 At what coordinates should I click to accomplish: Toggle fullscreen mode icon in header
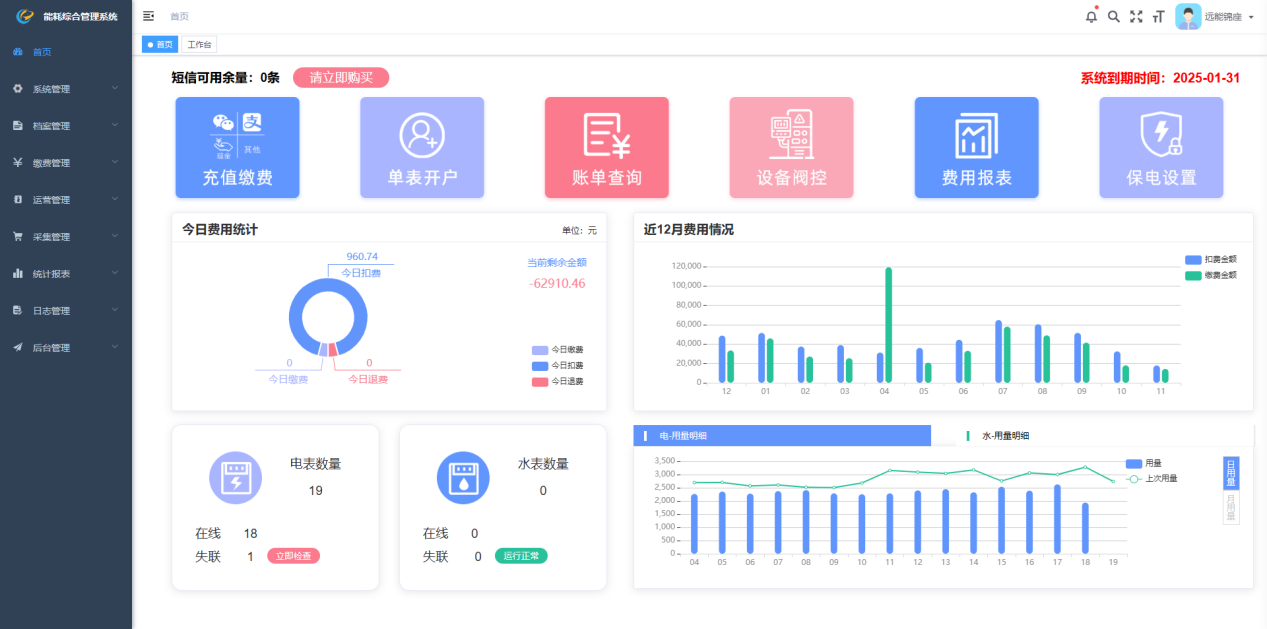click(x=1136, y=17)
